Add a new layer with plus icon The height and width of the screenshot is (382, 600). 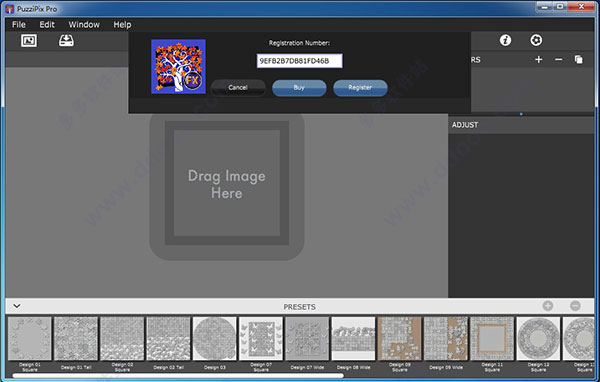tap(538, 59)
